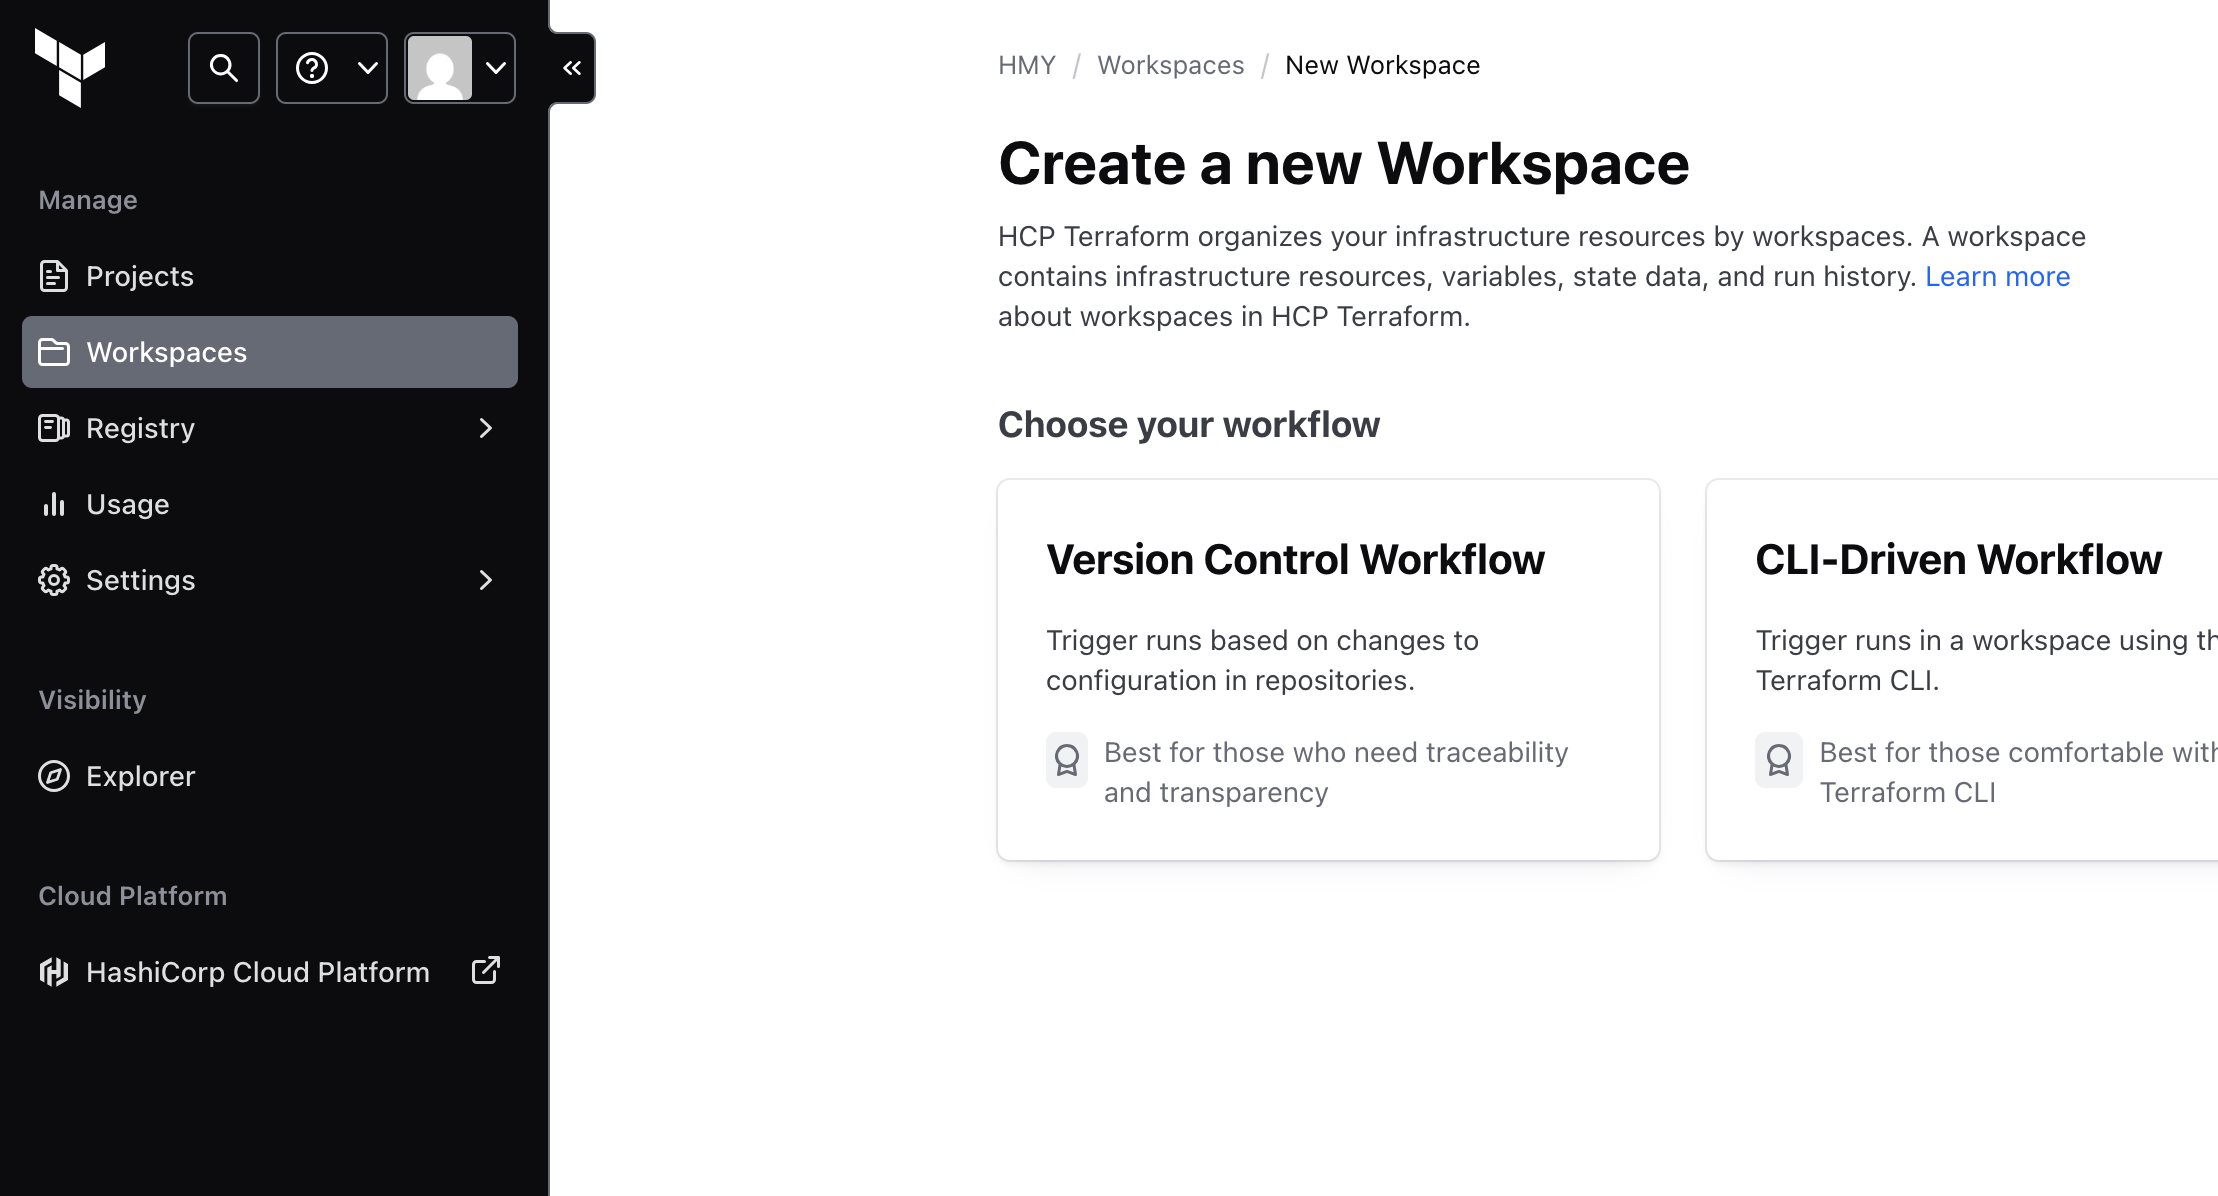Open Explorer in the sidebar
This screenshot has width=2218, height=1196.
coord(270,776)
